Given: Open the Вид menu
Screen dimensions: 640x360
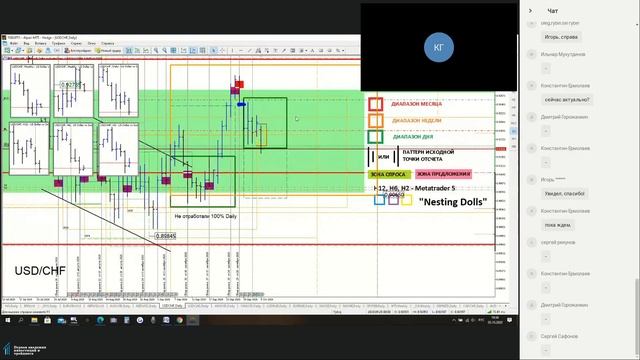Looking at the screenshot, I should point(27,43).
